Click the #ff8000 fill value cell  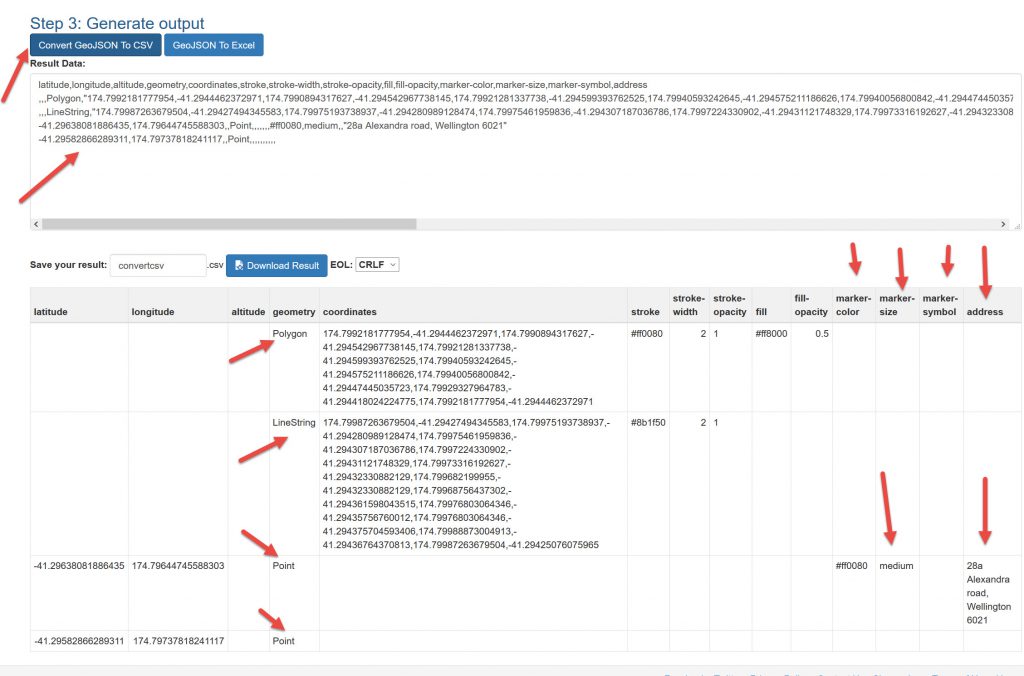pyautogui.click(x=771, y=334)
